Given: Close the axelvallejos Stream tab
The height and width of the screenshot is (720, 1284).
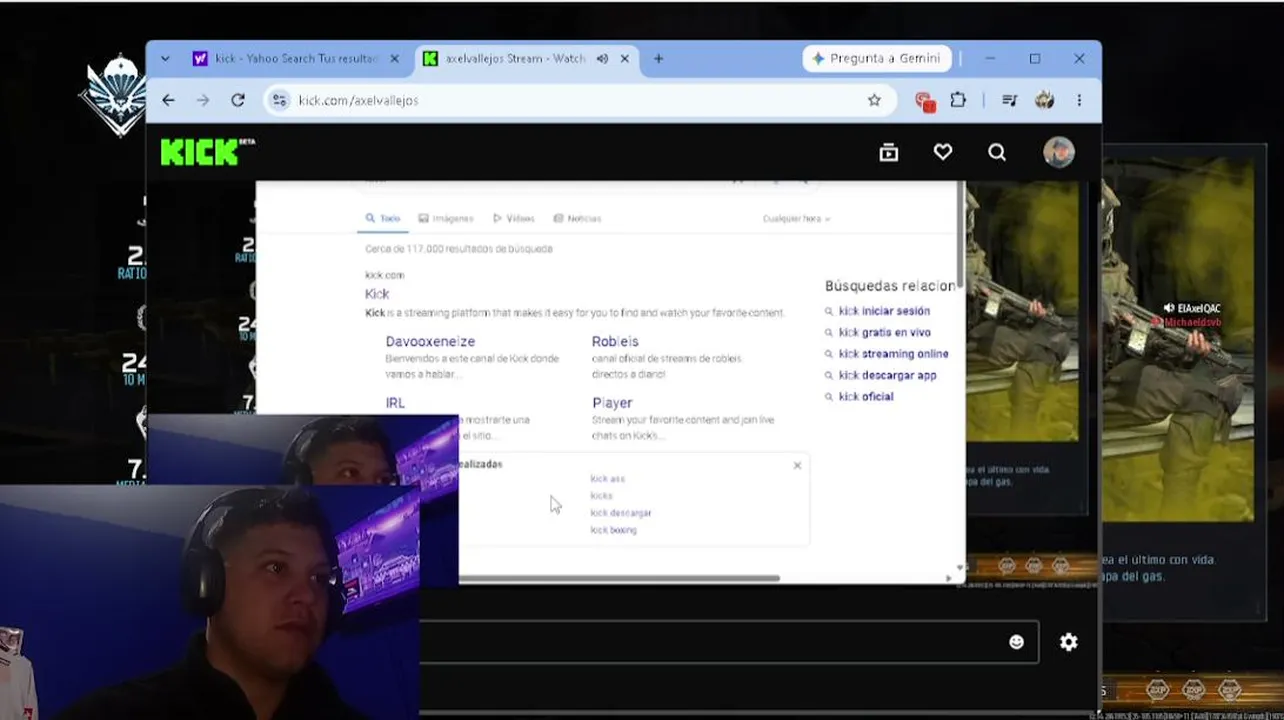Looking at the screenshot, I should 625,59.
